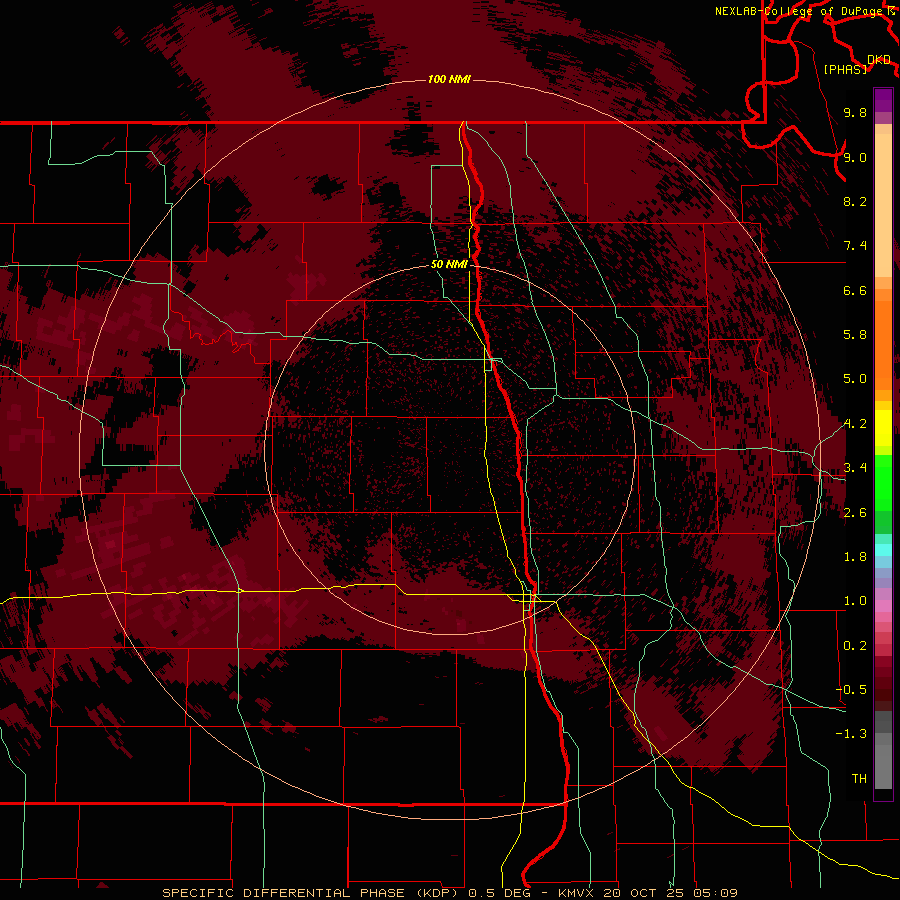Click the "50 NMI" range ring label
Image resolution: width=900 pixels, height=900 pixels.
pyautogui.click(x=449, y=264)
